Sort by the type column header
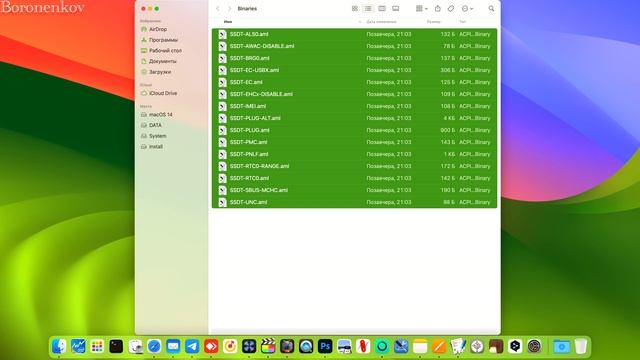The image size is (640, 360). click(x=462, y=22)
